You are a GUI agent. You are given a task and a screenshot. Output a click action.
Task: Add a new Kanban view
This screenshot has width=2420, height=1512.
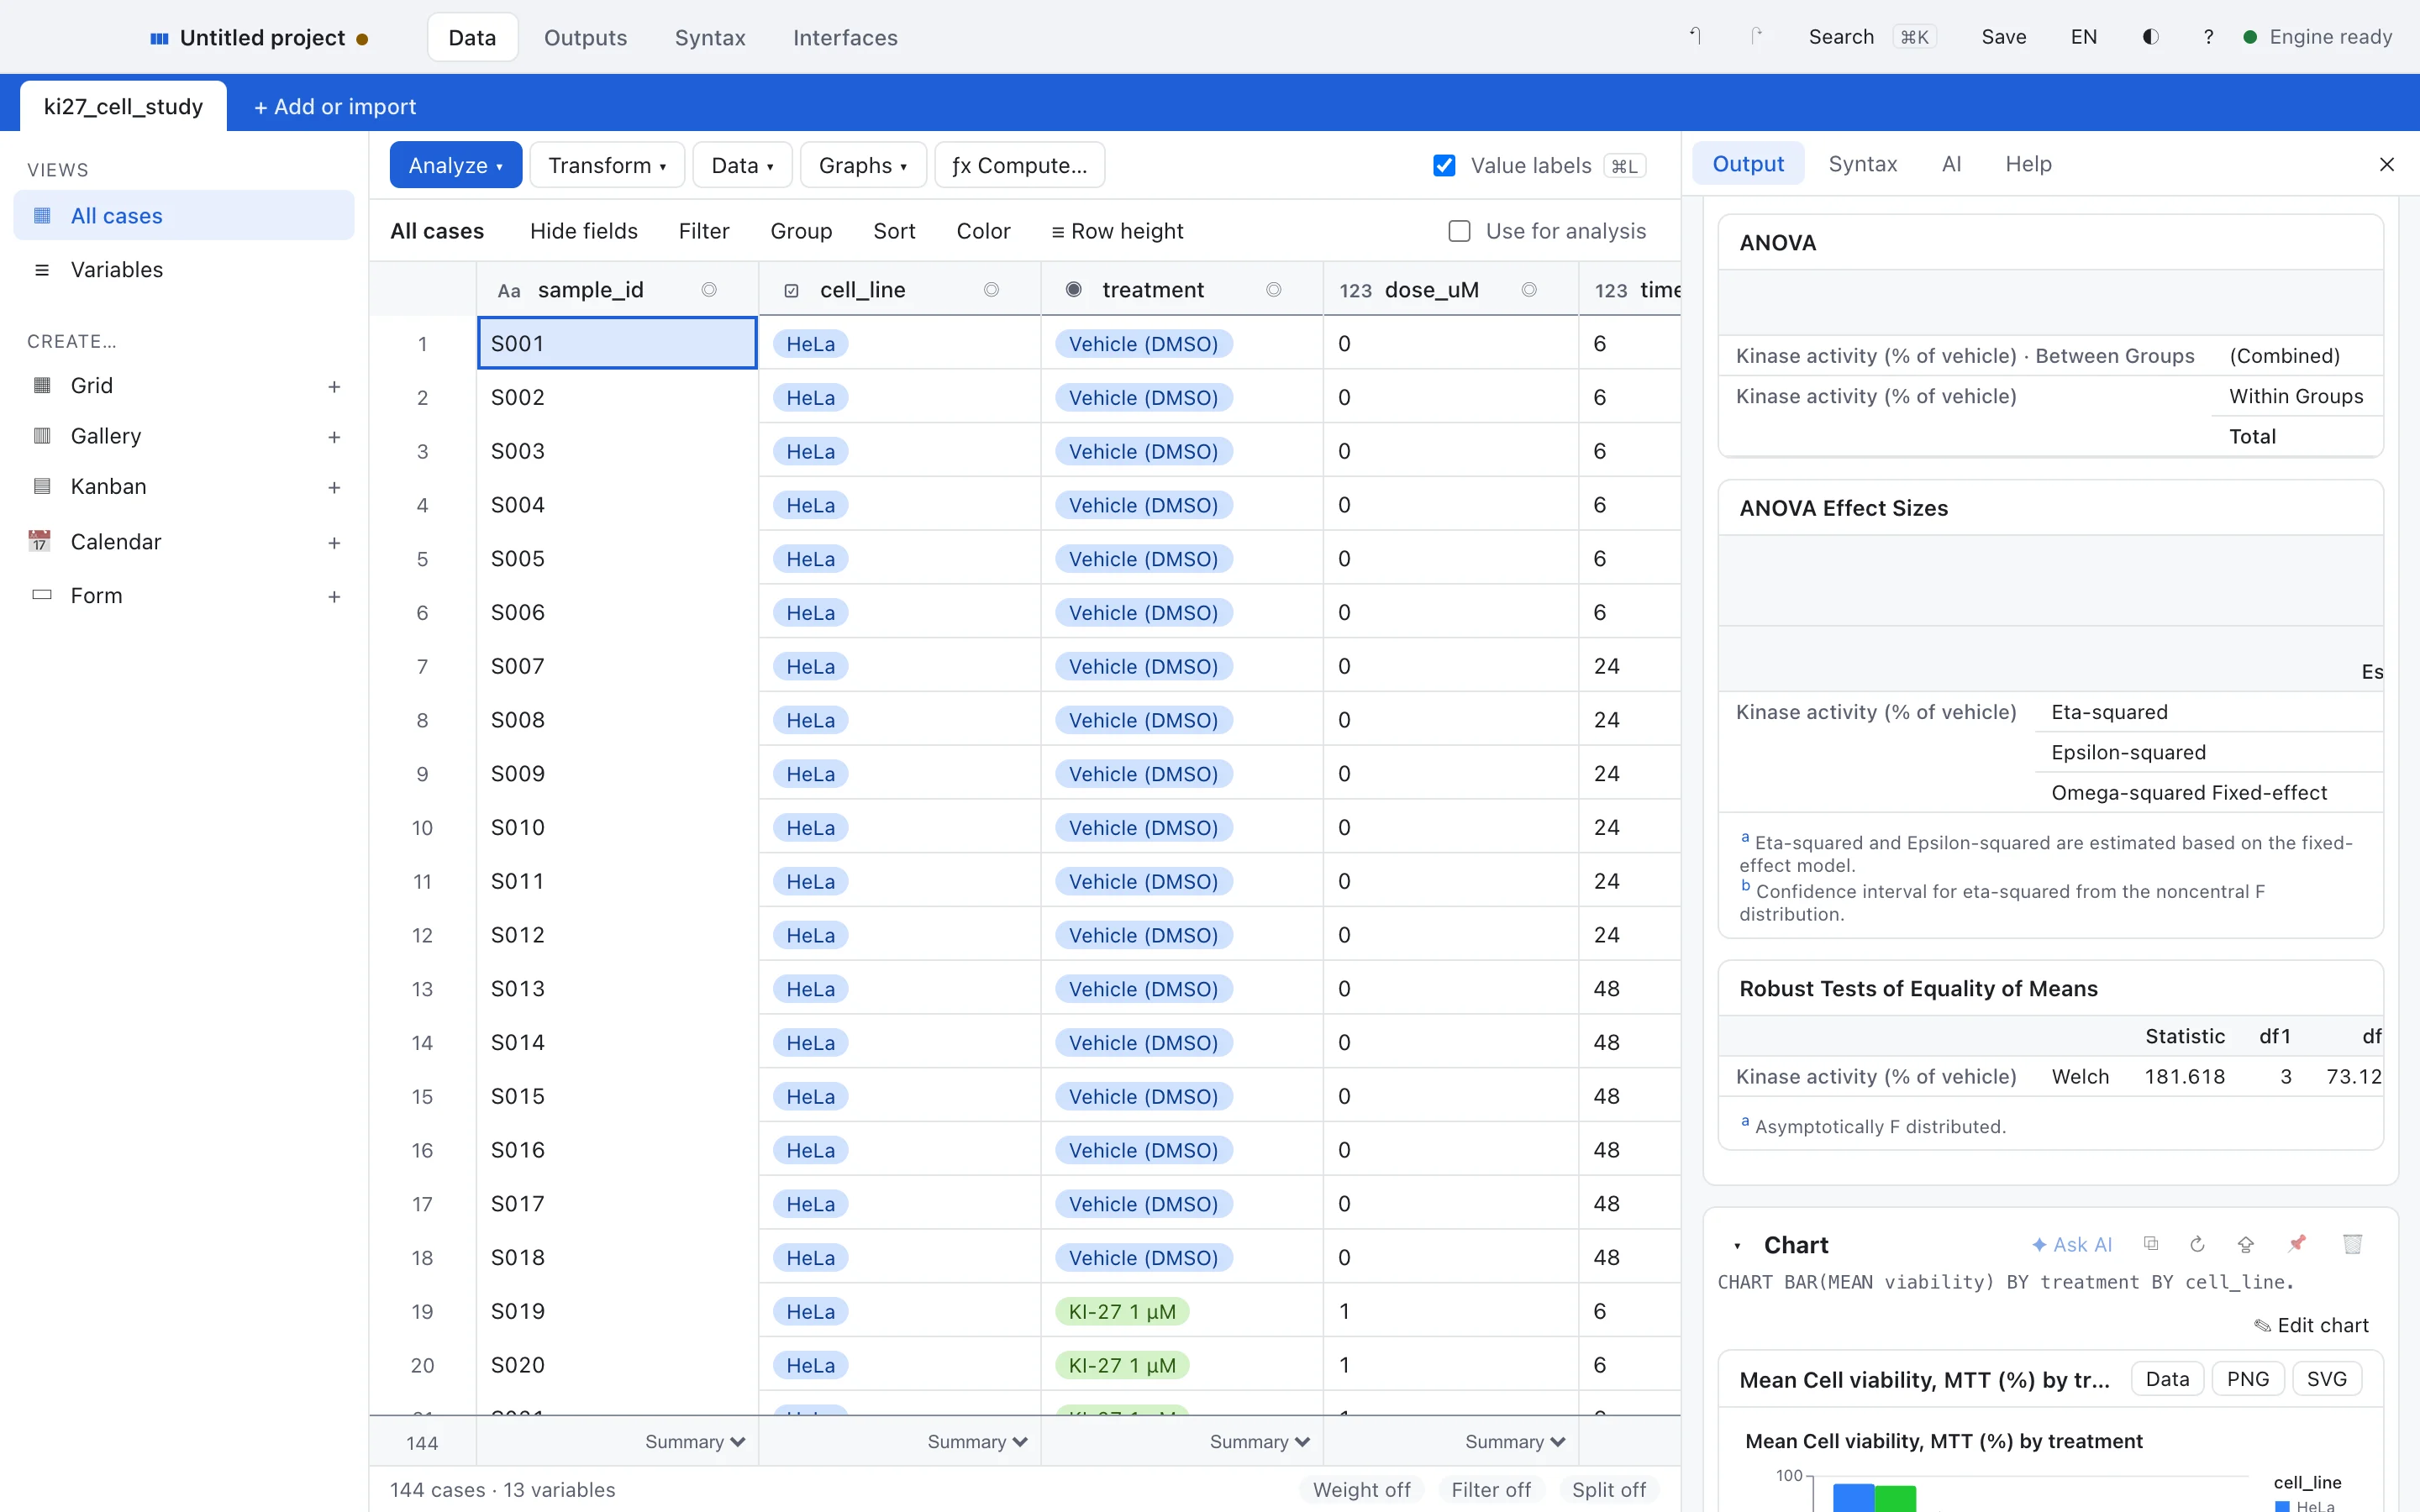tap(334, 487)
